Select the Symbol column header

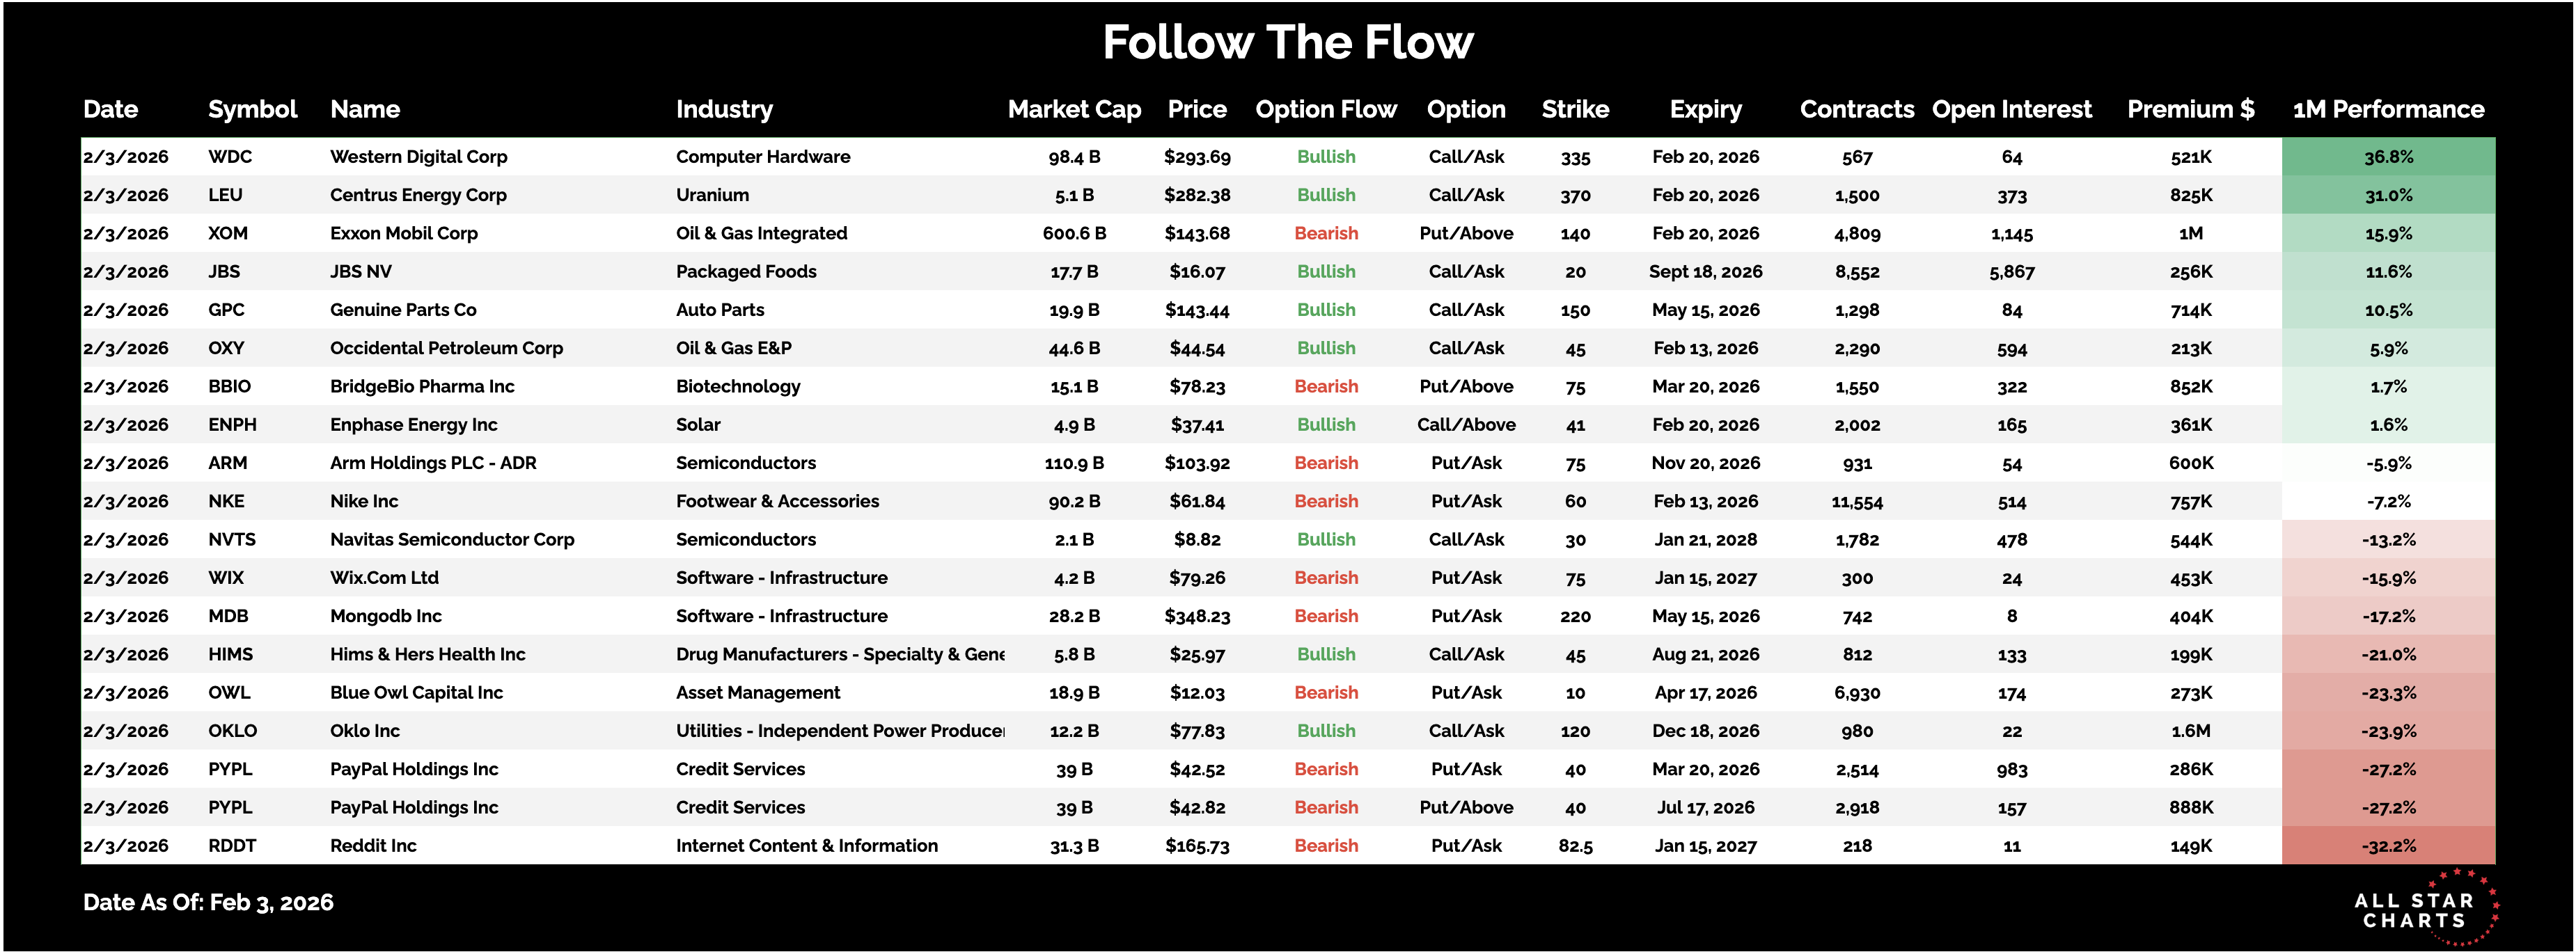tap(252, 109)
